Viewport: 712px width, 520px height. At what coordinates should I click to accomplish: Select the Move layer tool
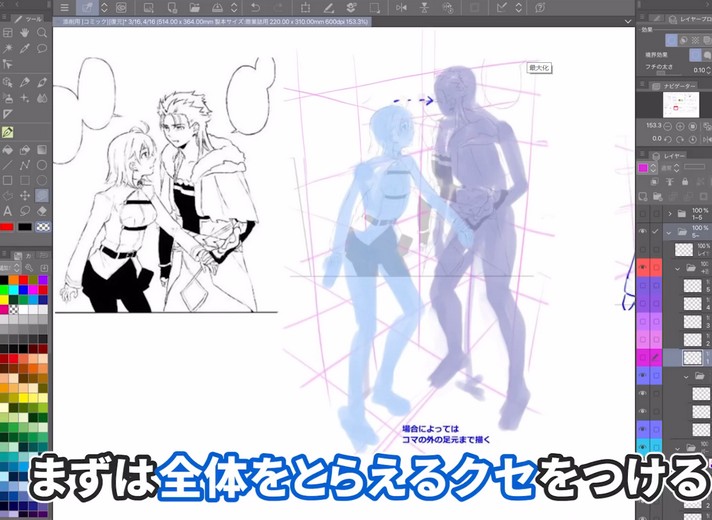25,196
